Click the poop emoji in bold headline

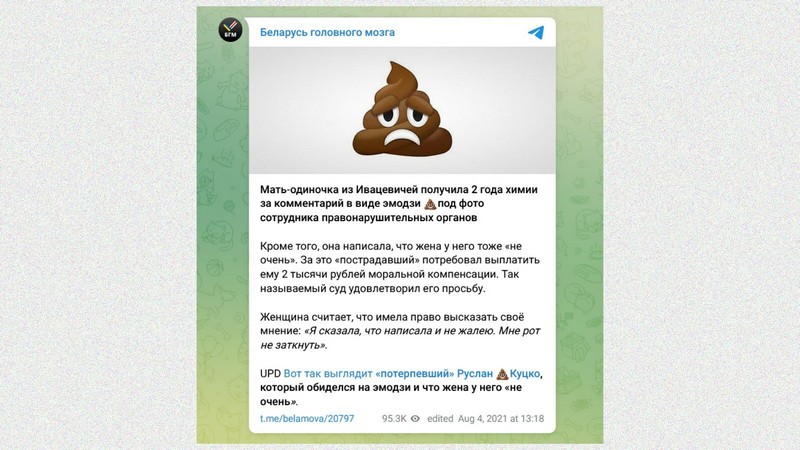click(430, 204)
